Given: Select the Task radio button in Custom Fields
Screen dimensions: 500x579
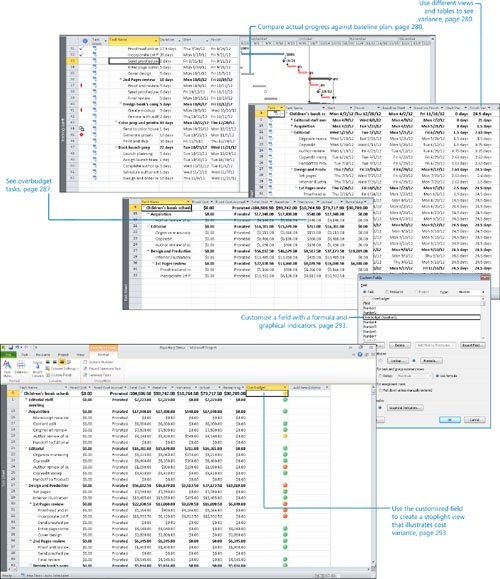Looking at the screenshot, I should (x=365, y=292).
